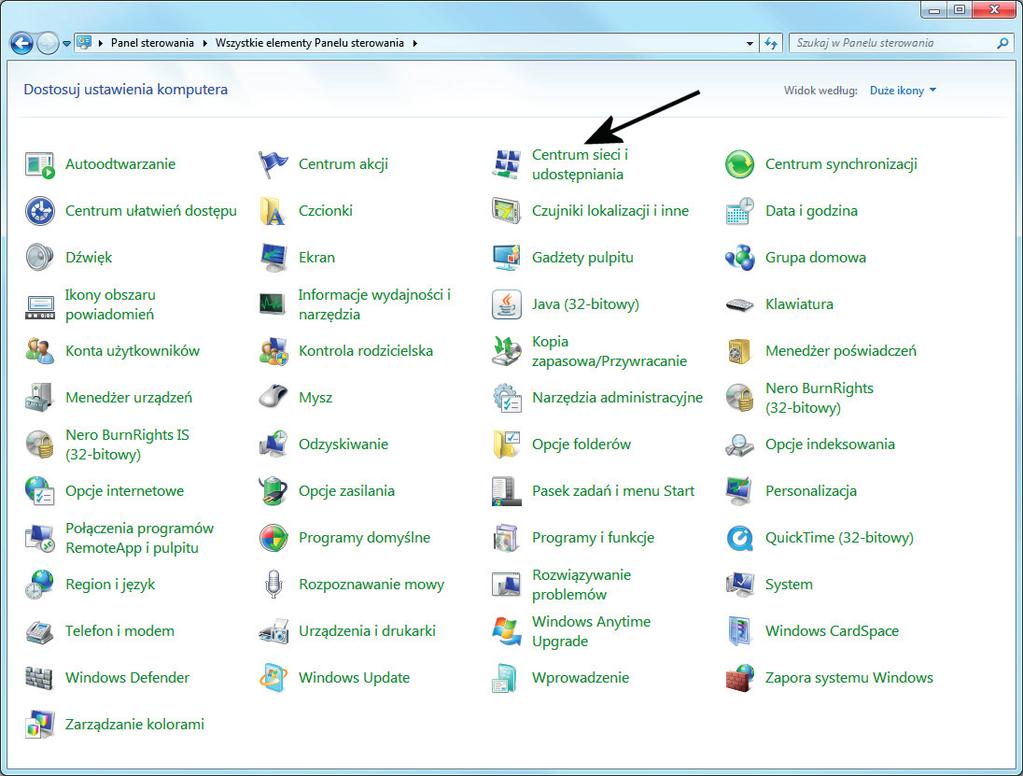Open Centrum sieci i udostępniania icon
Viewport: 1023px width, 776px height.
coord(506,164)
